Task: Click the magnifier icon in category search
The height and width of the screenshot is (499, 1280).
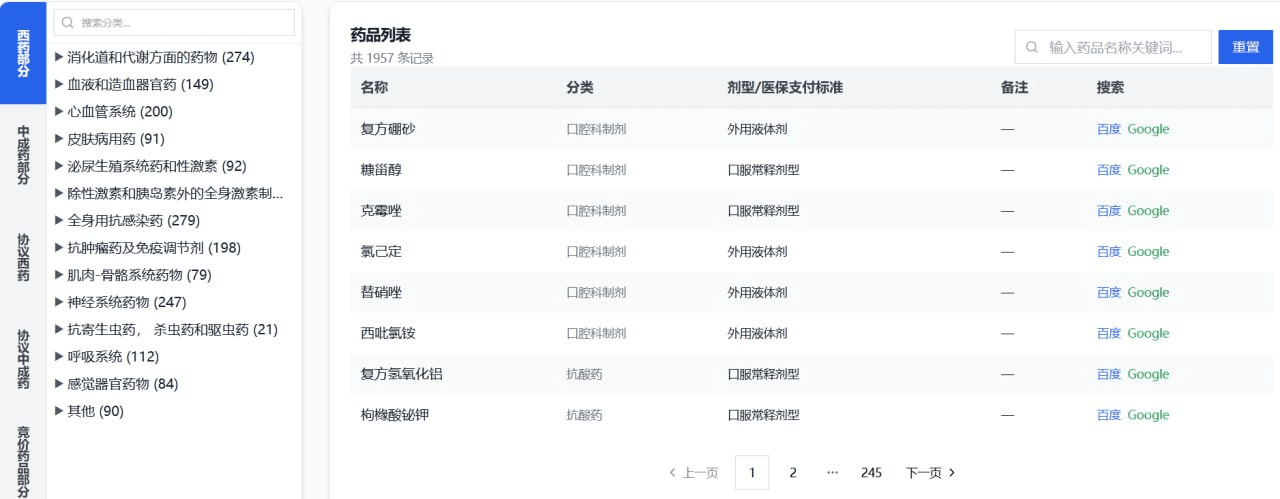Action: point(67,22)
